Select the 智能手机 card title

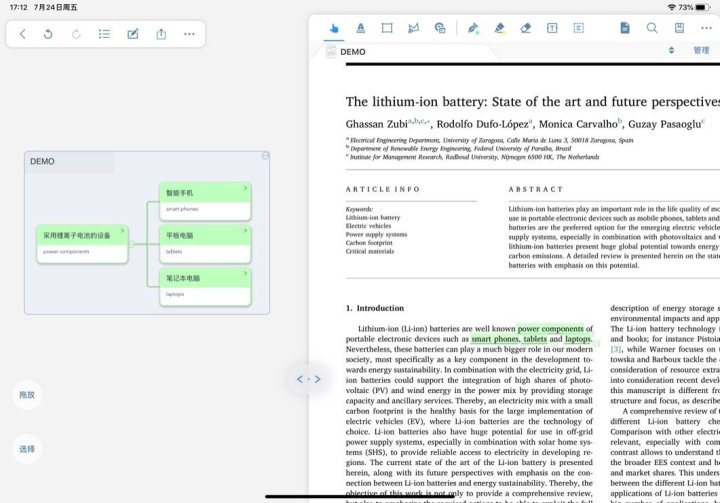point(180,193)
